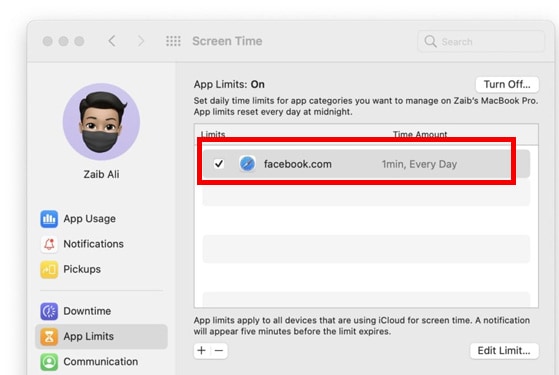The height and width of the screenshot is (375, 559).
Task: Remove the limit with the minus button
Action: point(219,351)
